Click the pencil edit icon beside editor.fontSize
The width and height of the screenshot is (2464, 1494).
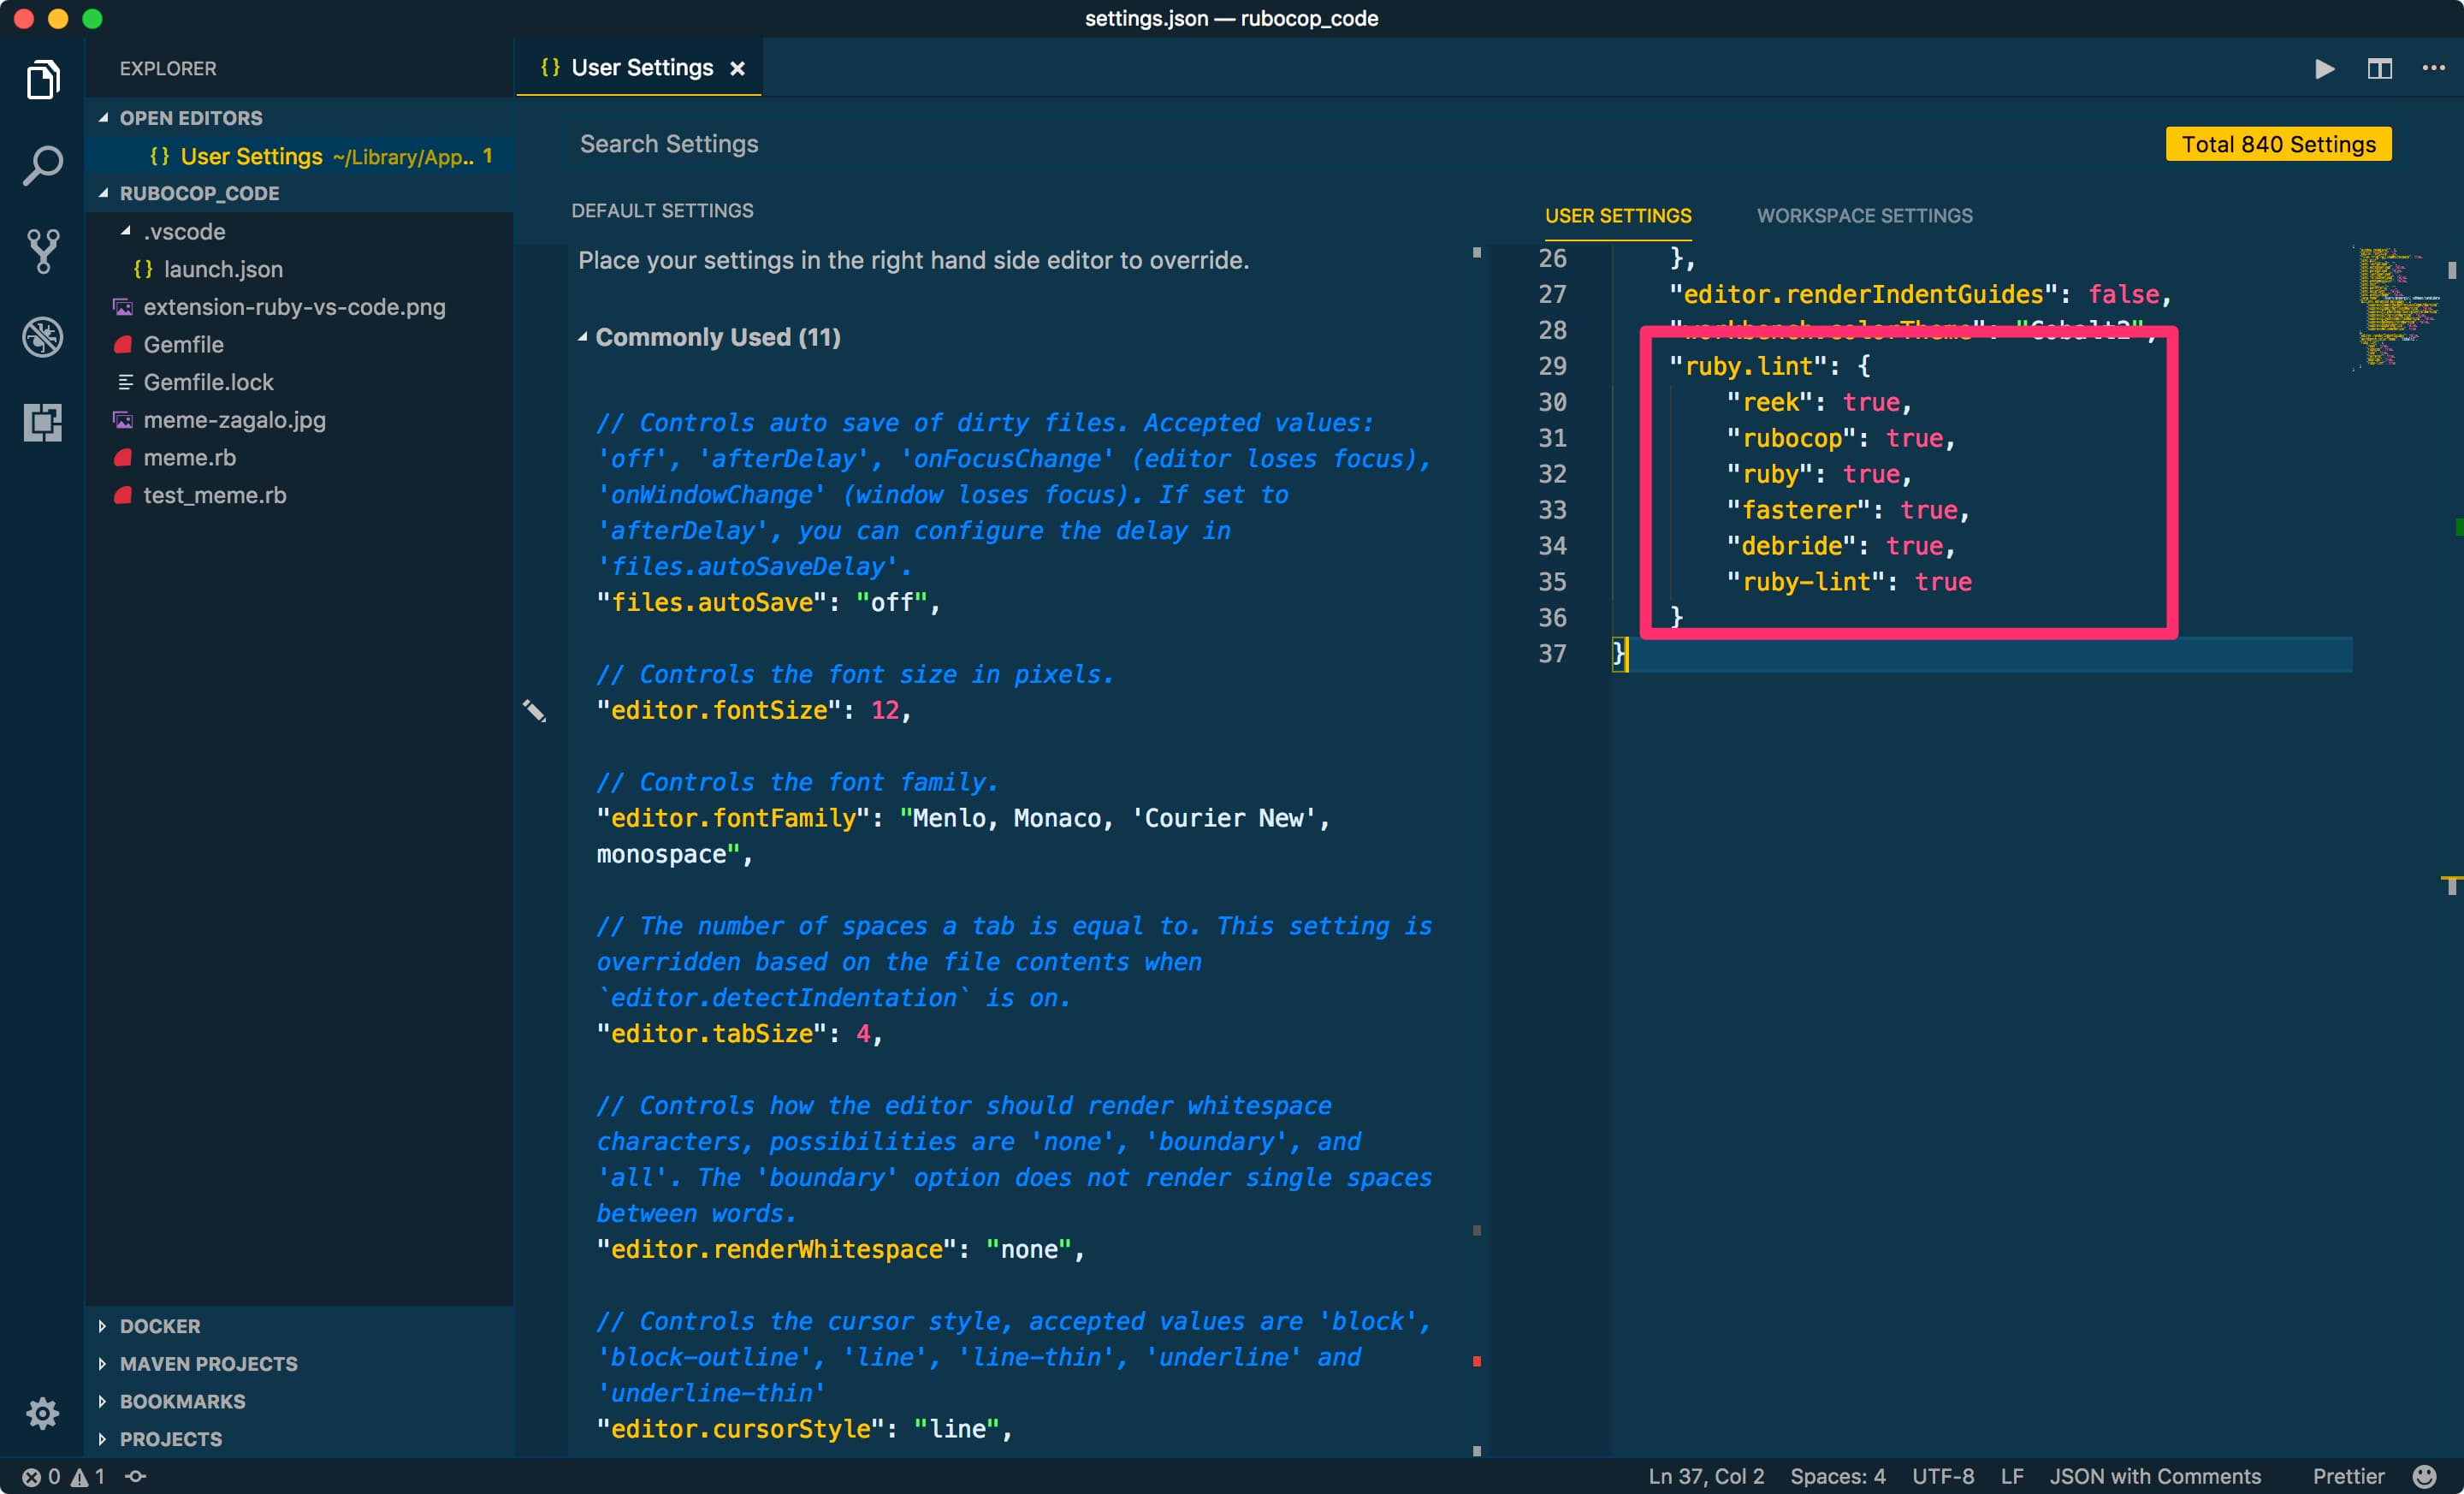coord(534,710)
